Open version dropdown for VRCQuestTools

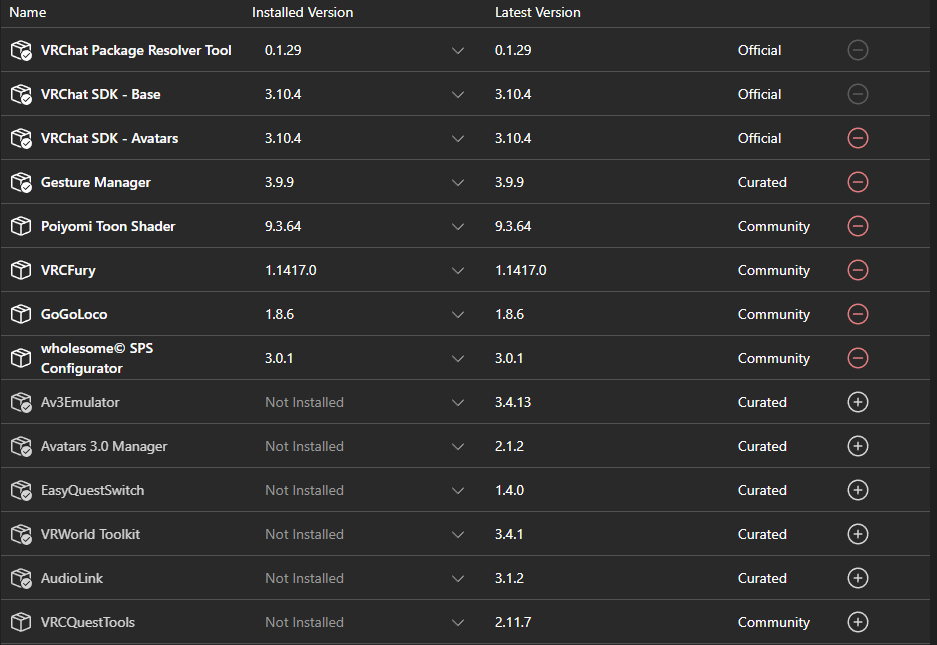click(458, 622)
